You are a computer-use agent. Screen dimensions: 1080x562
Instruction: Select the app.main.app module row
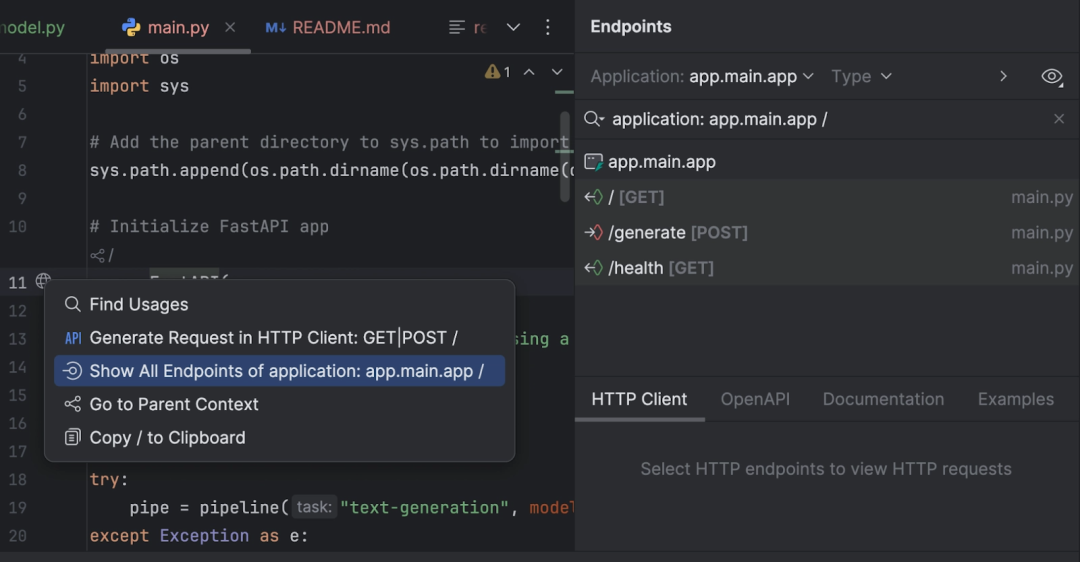tap(827, 162)
